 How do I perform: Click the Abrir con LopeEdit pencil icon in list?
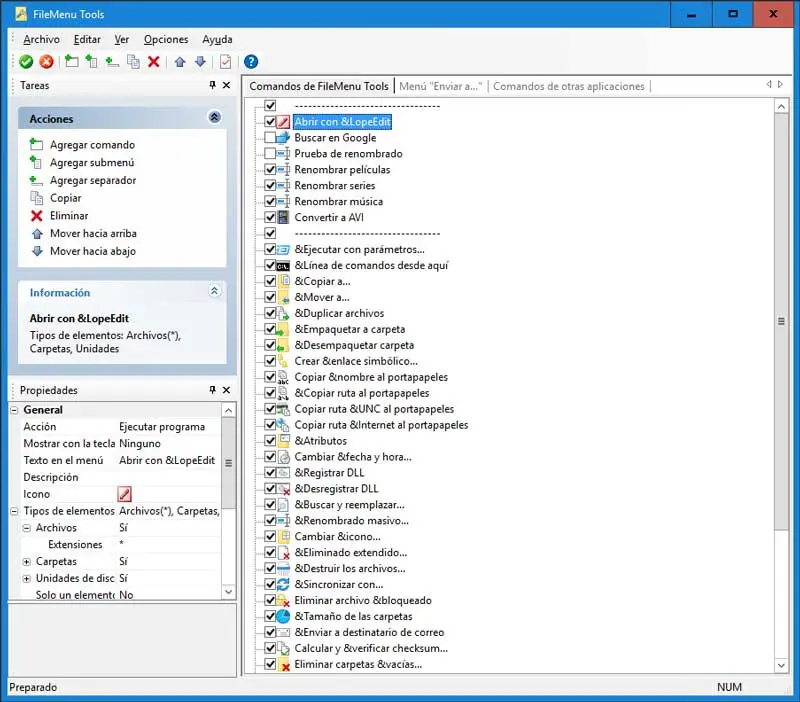tap(283, 122)
